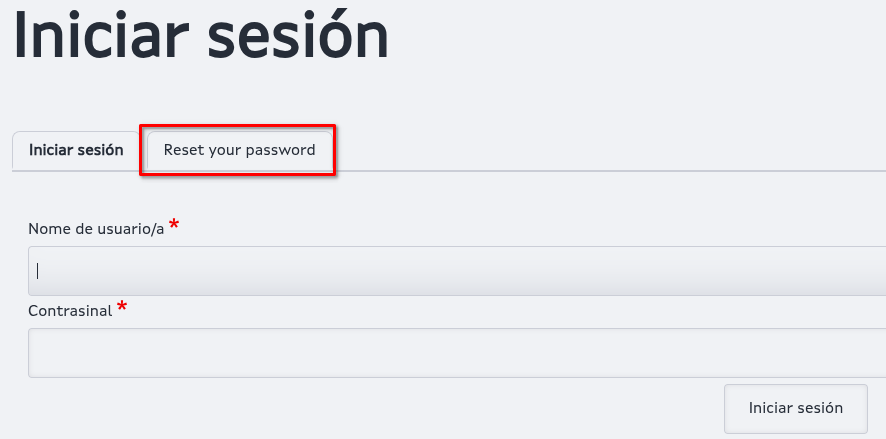The width and height of the screenshot is (886, 439).
Task: Click the large Iniciar sesión page heading
Action: pos(201,37)
